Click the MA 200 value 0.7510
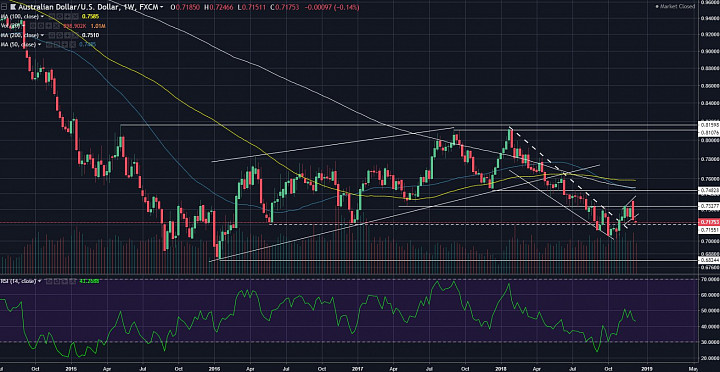 (x=90, y=35)
